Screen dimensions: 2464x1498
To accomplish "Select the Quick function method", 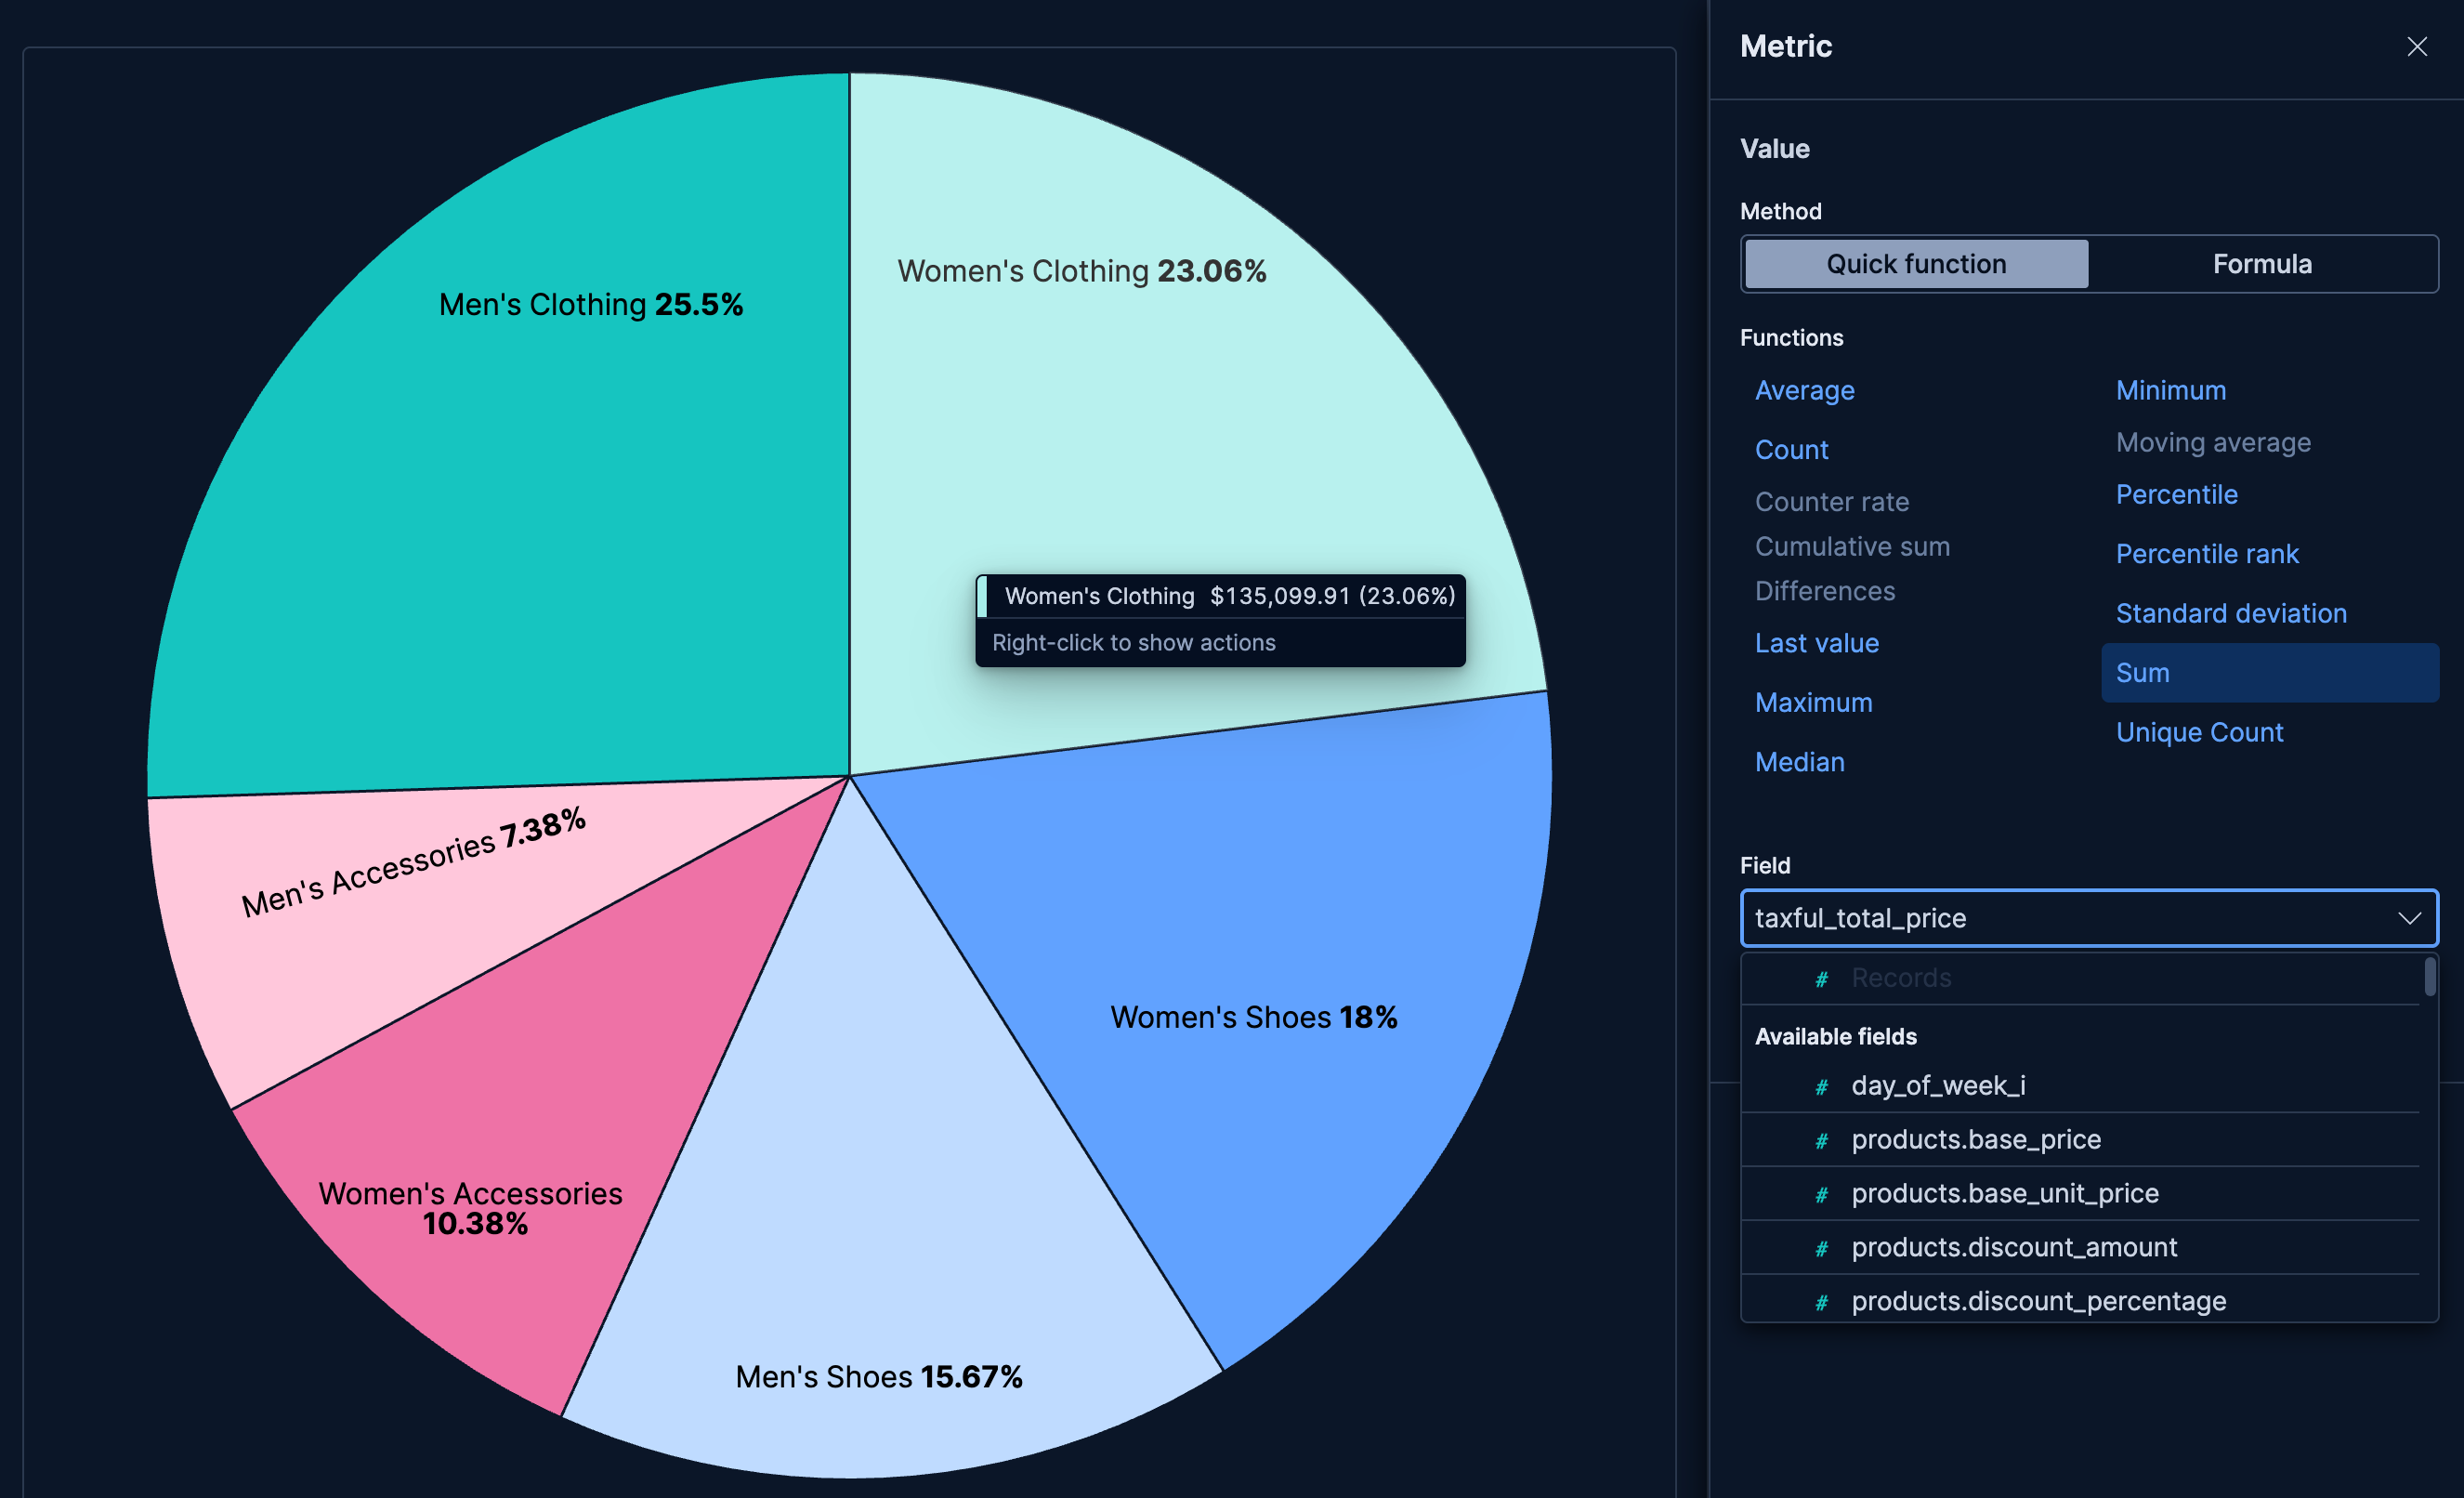I will click(x=1915, y=263).
